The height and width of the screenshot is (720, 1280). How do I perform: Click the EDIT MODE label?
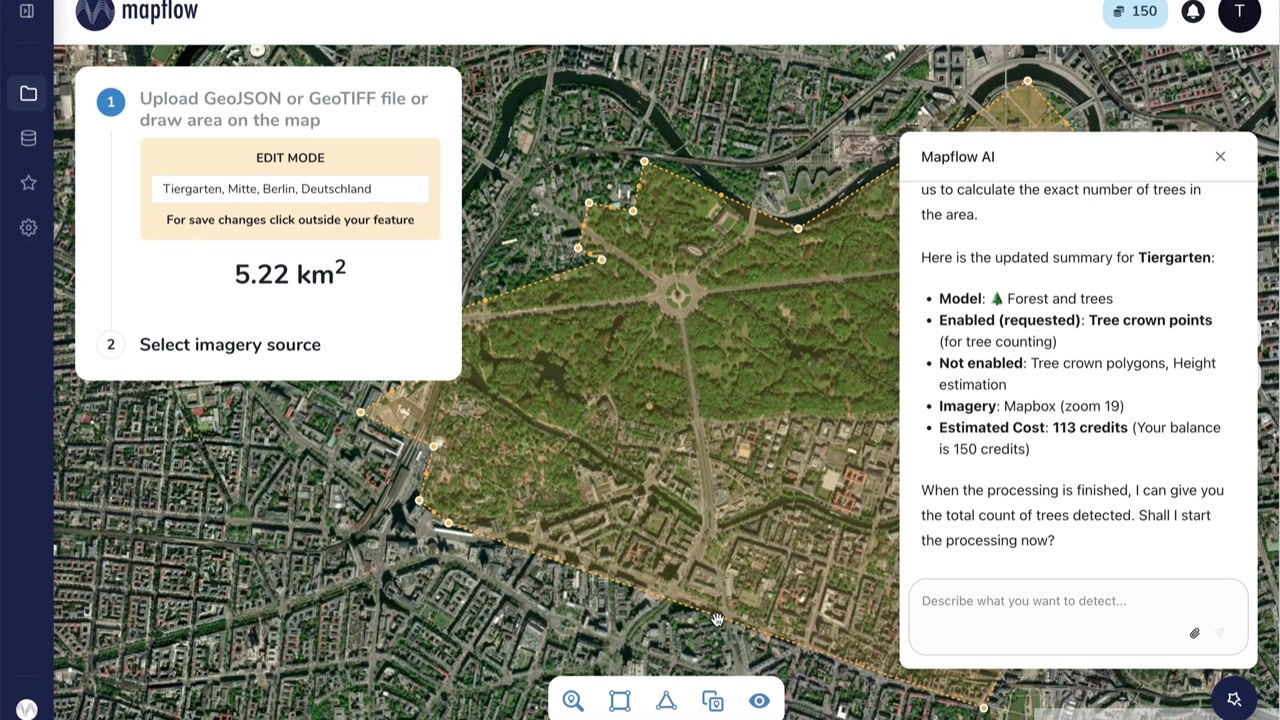pos(290,158)
